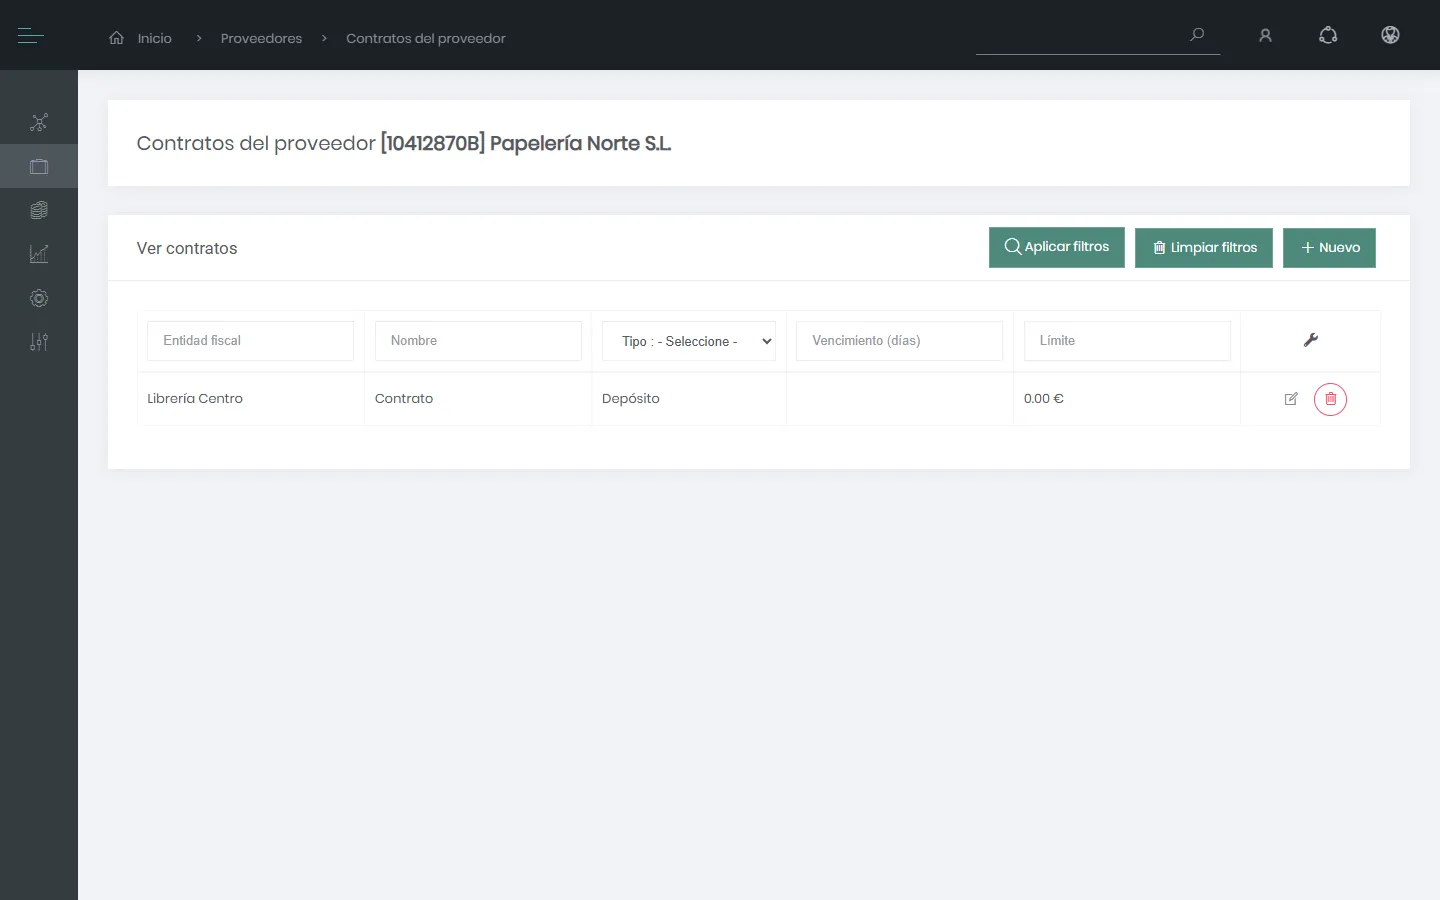Open the wallet sidebar section
1440x900 pixels.
click(39, 167)
